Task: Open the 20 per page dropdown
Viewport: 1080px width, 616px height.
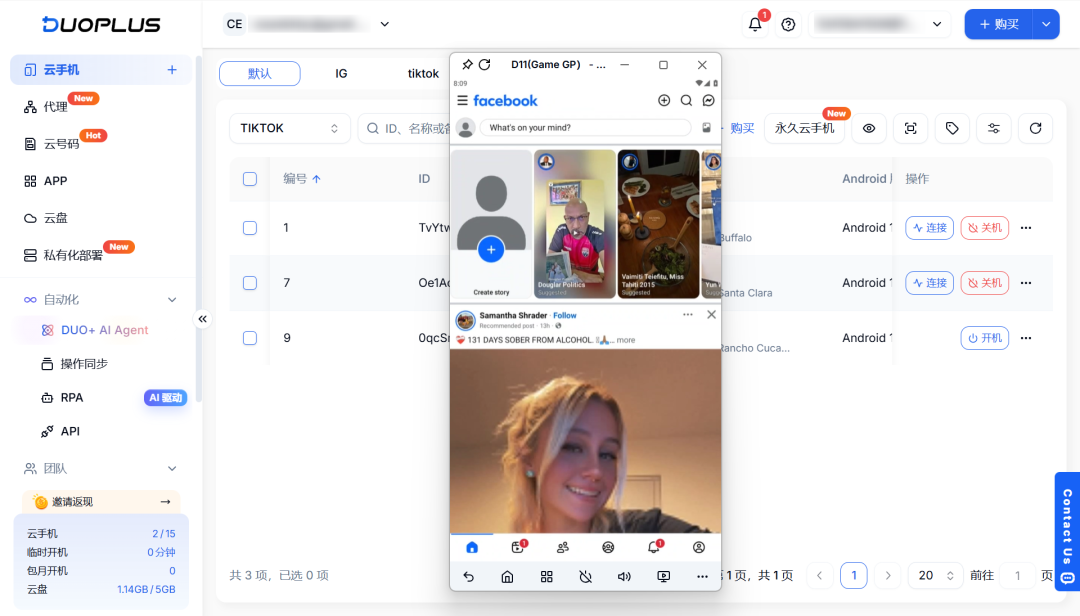Action: point(935,575)
